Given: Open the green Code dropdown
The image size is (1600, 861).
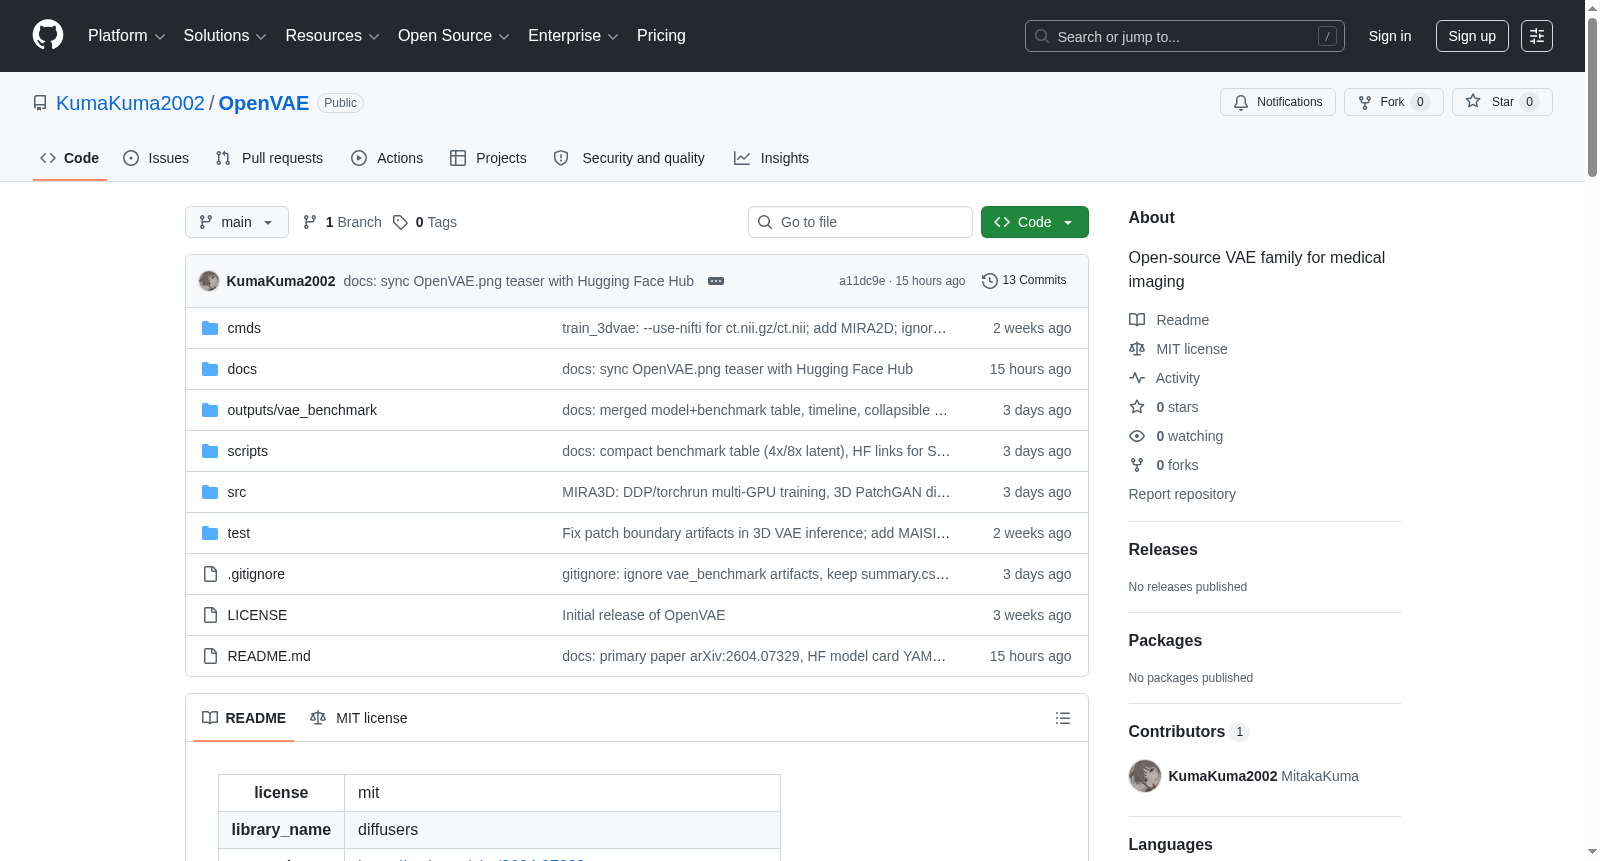Looking at the screenshot, I should pos(1035,222).
